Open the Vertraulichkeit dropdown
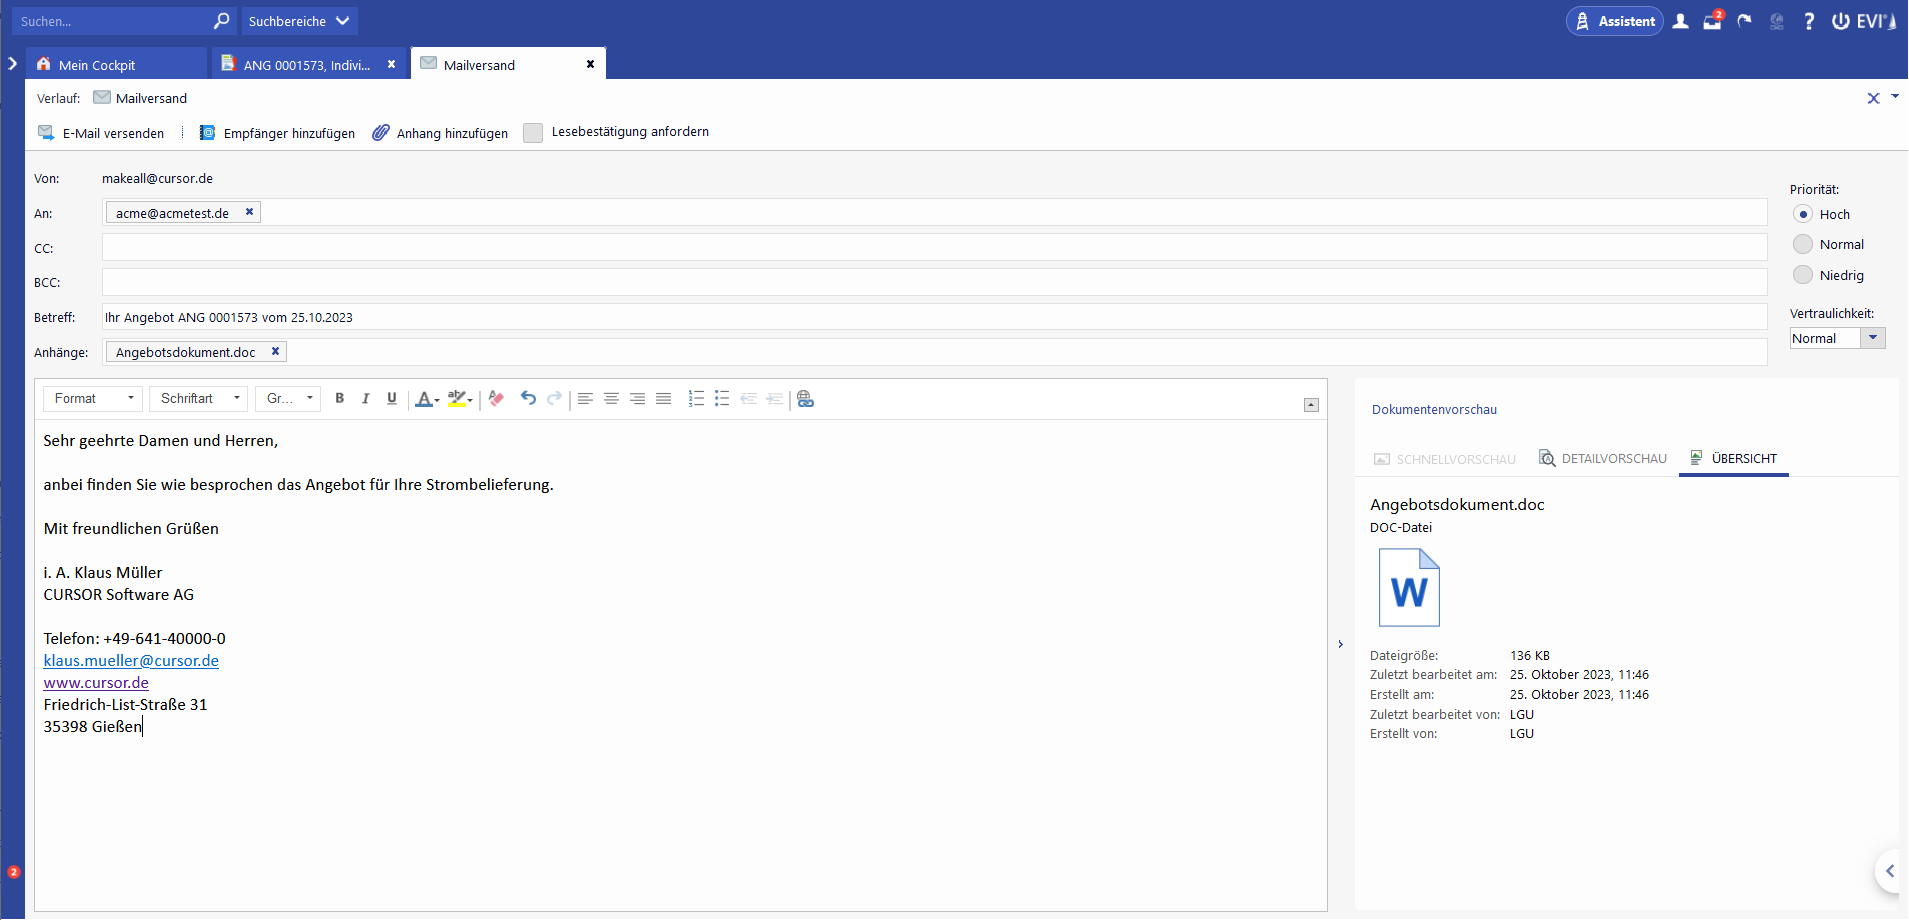The width and height of the screenshot is (1909, 920). [x=1873, y=338]
